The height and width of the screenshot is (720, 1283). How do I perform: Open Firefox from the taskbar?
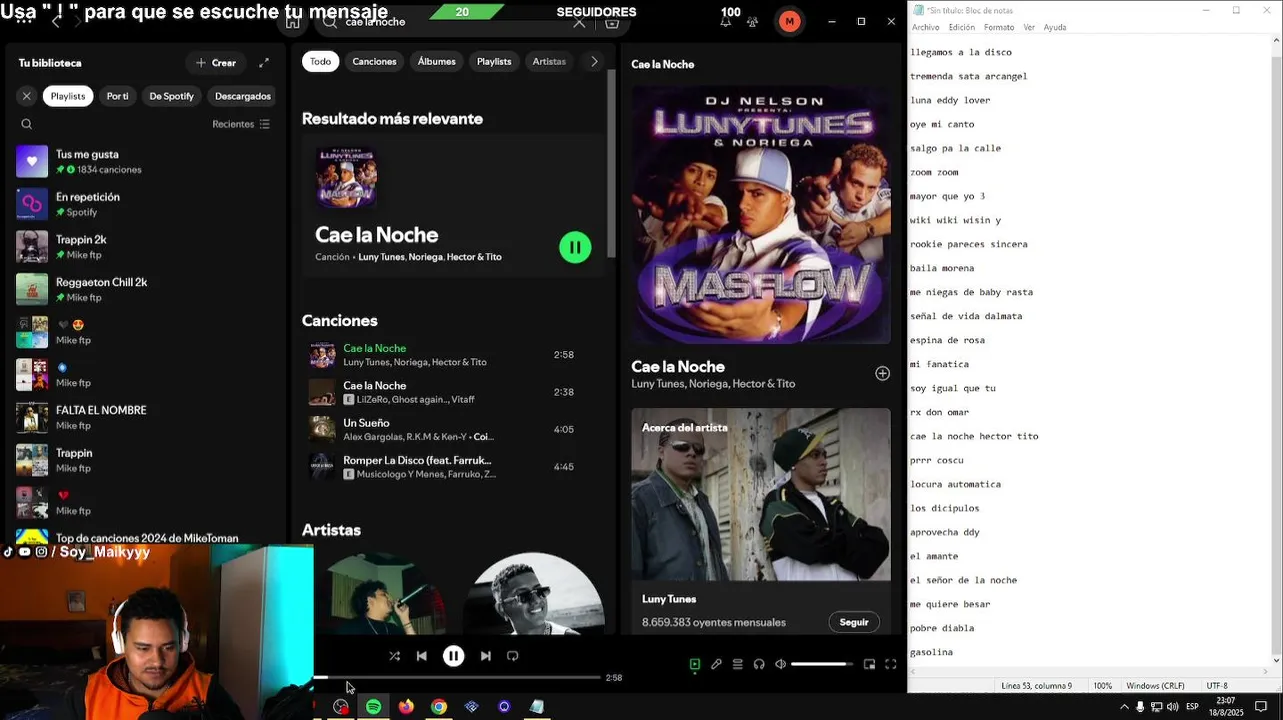(x=406, y=707)
